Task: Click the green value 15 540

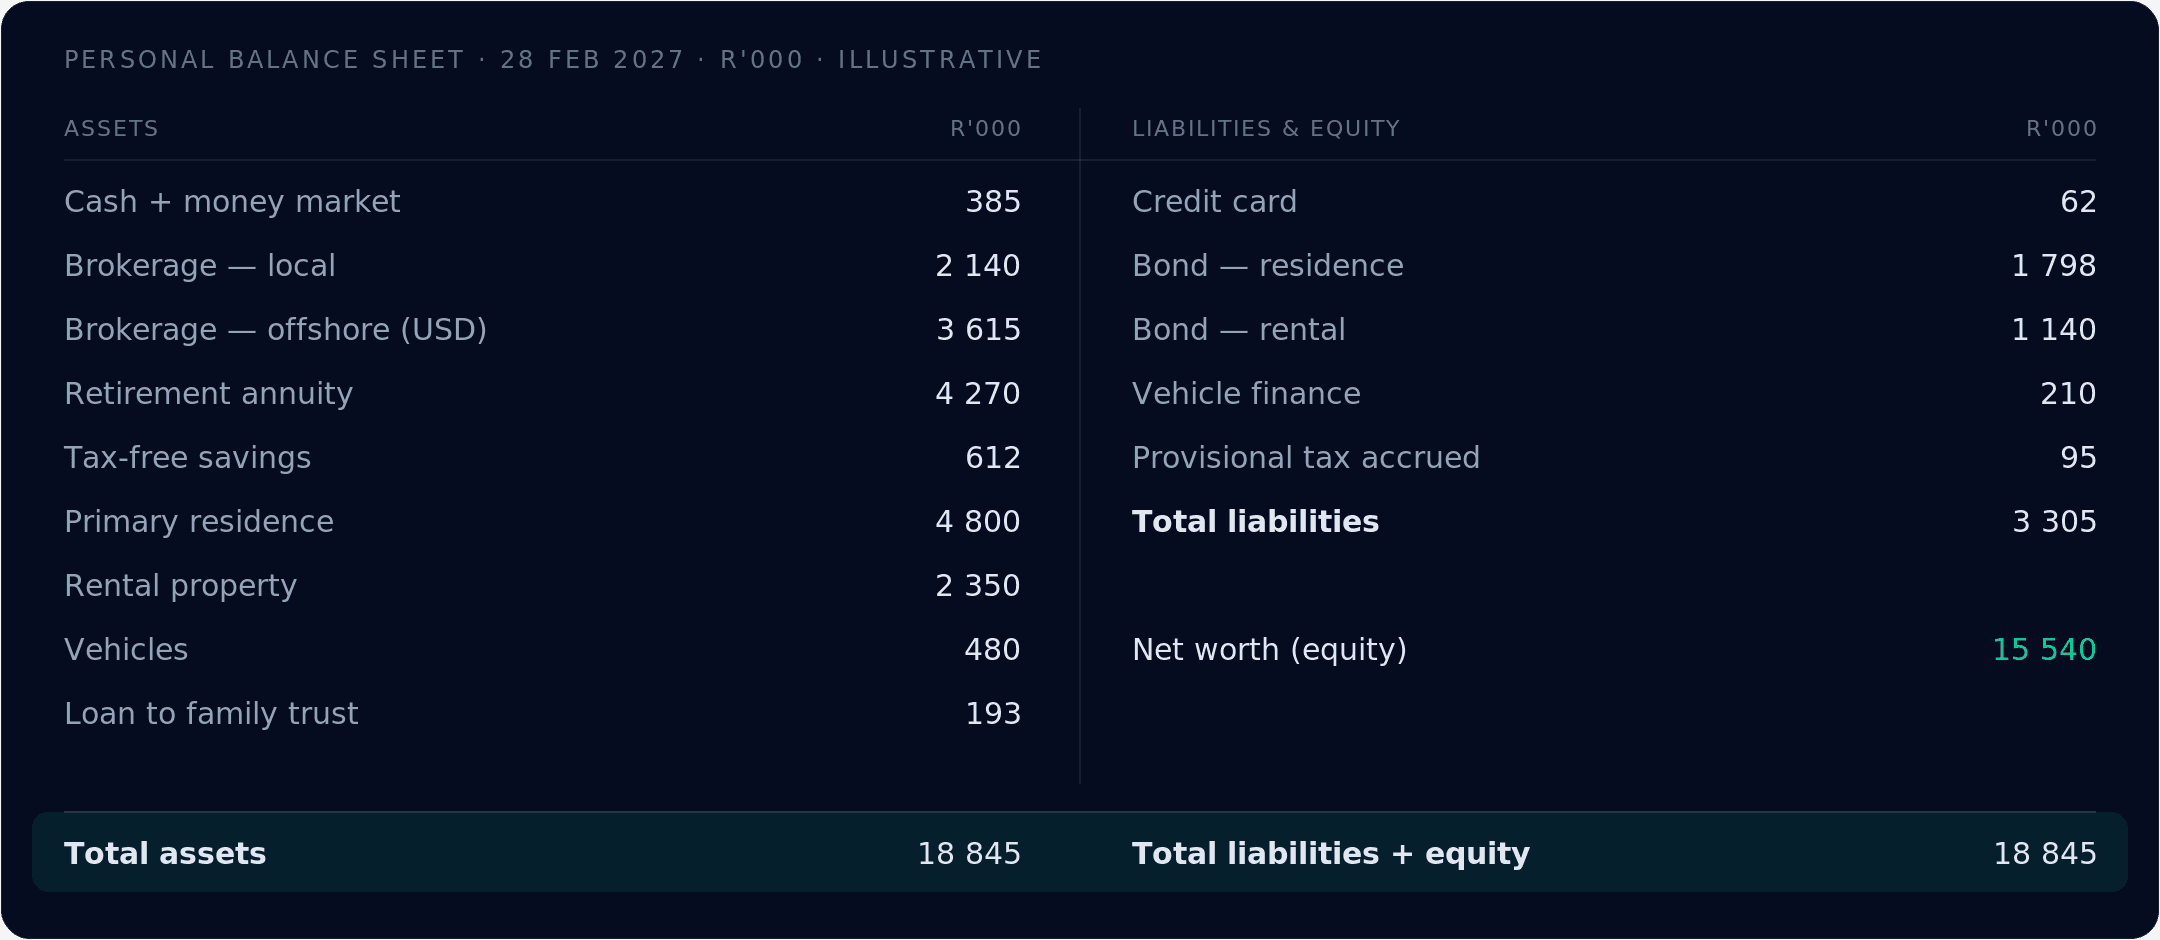Action: [x=2045, y=650]
